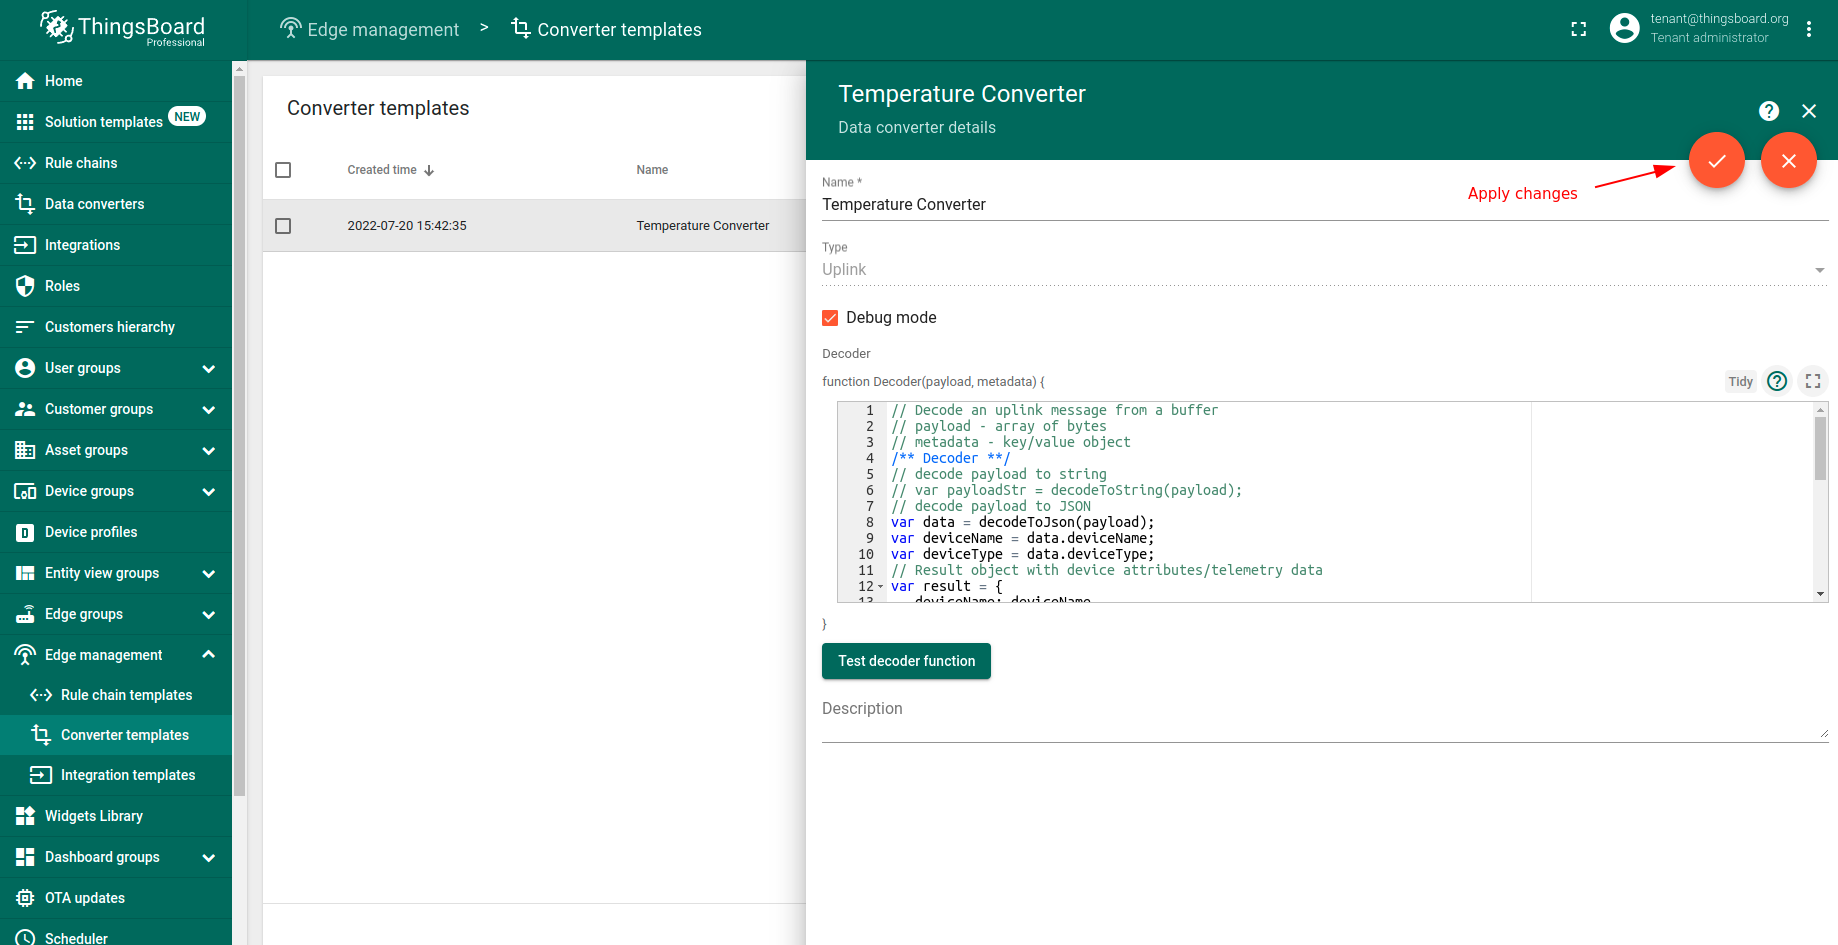Click Converter templates breadcrumb
This screenshot has height=945, width=1838.
coord(606,29)
